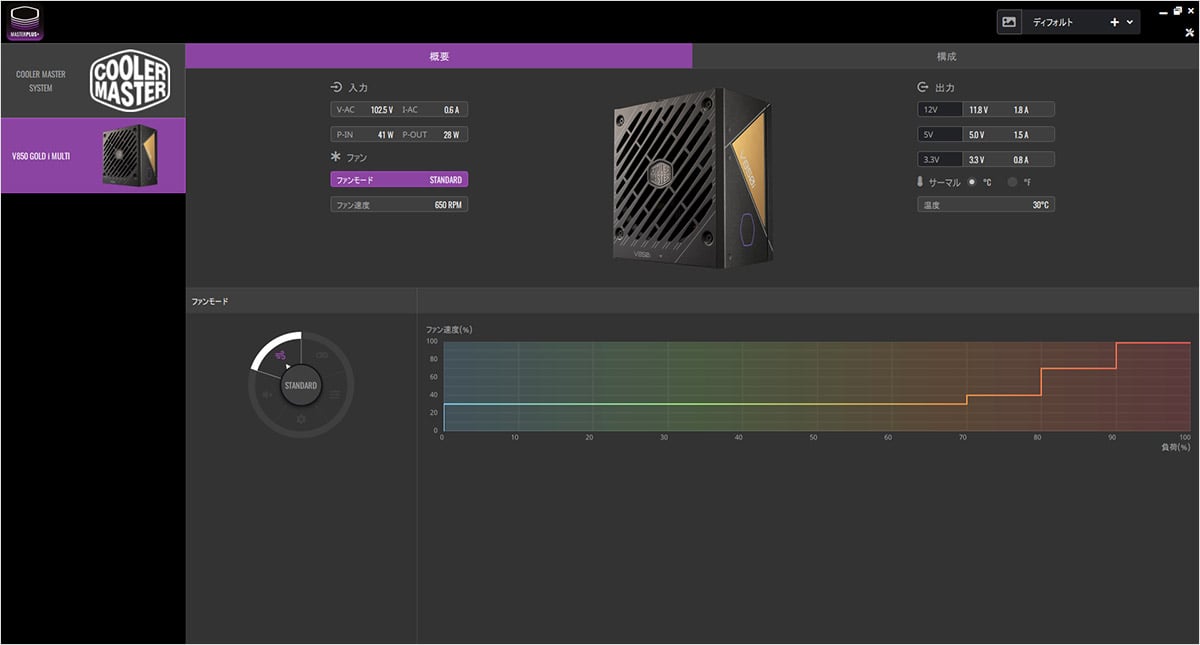Click the ファン速度 650 RPM field

coord(399,205)
